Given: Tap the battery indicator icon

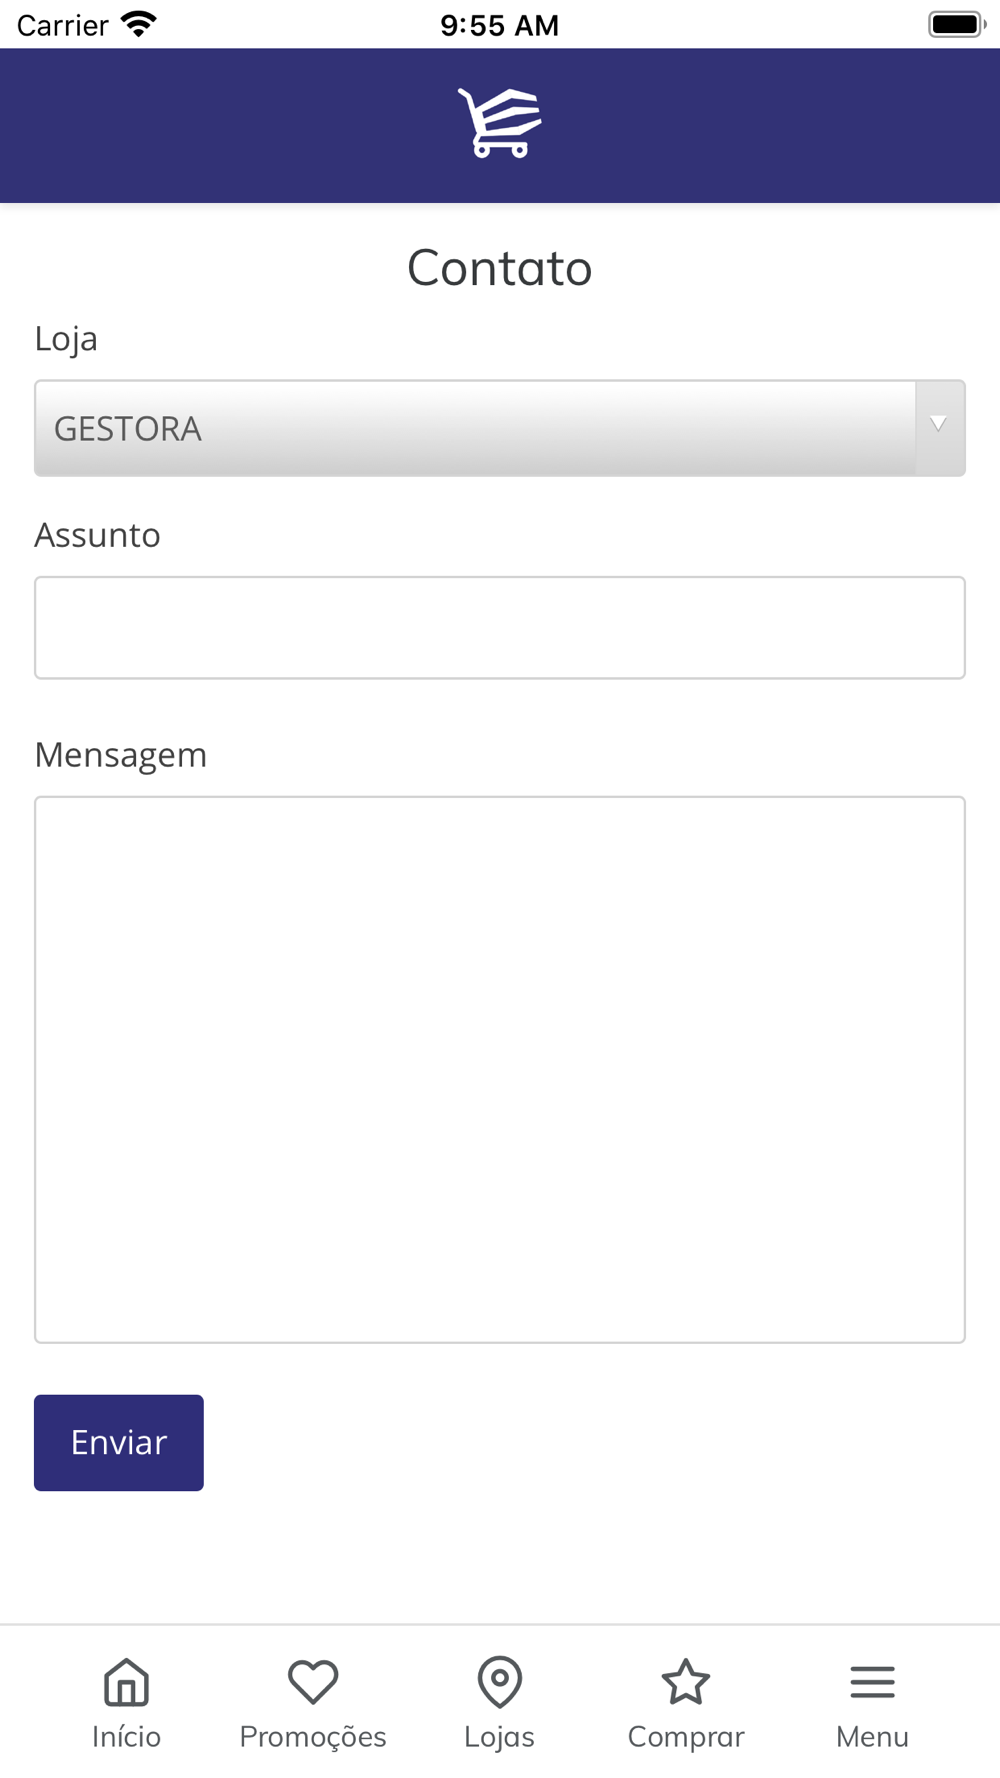Looking at the screenshot, I should click(957, 24).
